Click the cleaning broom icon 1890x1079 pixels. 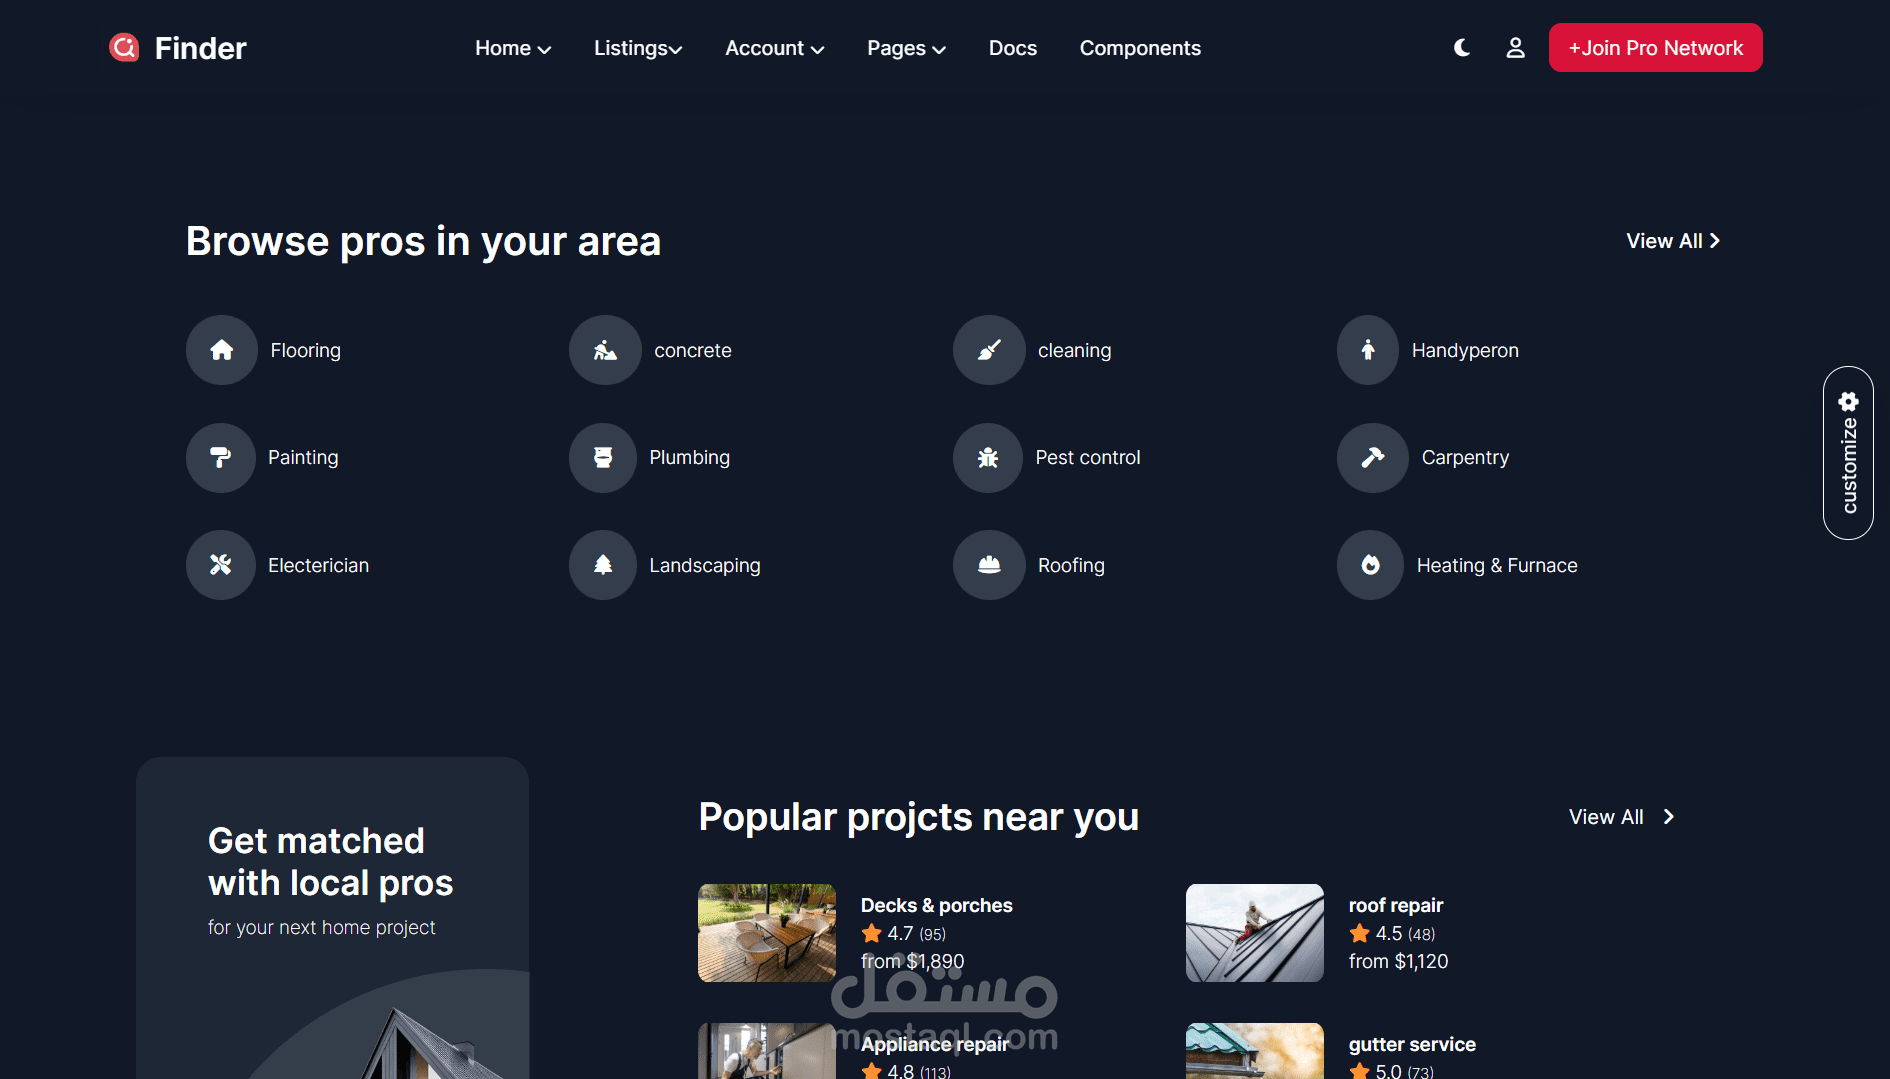click(x=989, y=350)
